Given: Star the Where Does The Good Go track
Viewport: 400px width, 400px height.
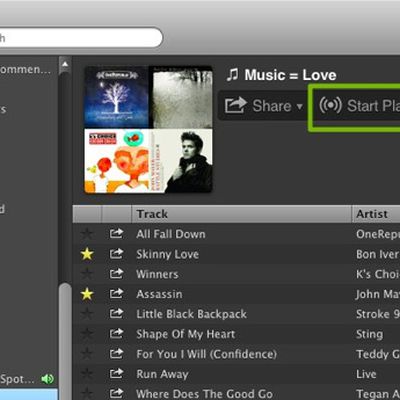Looking at the screenshot, I should coord(87,394).
